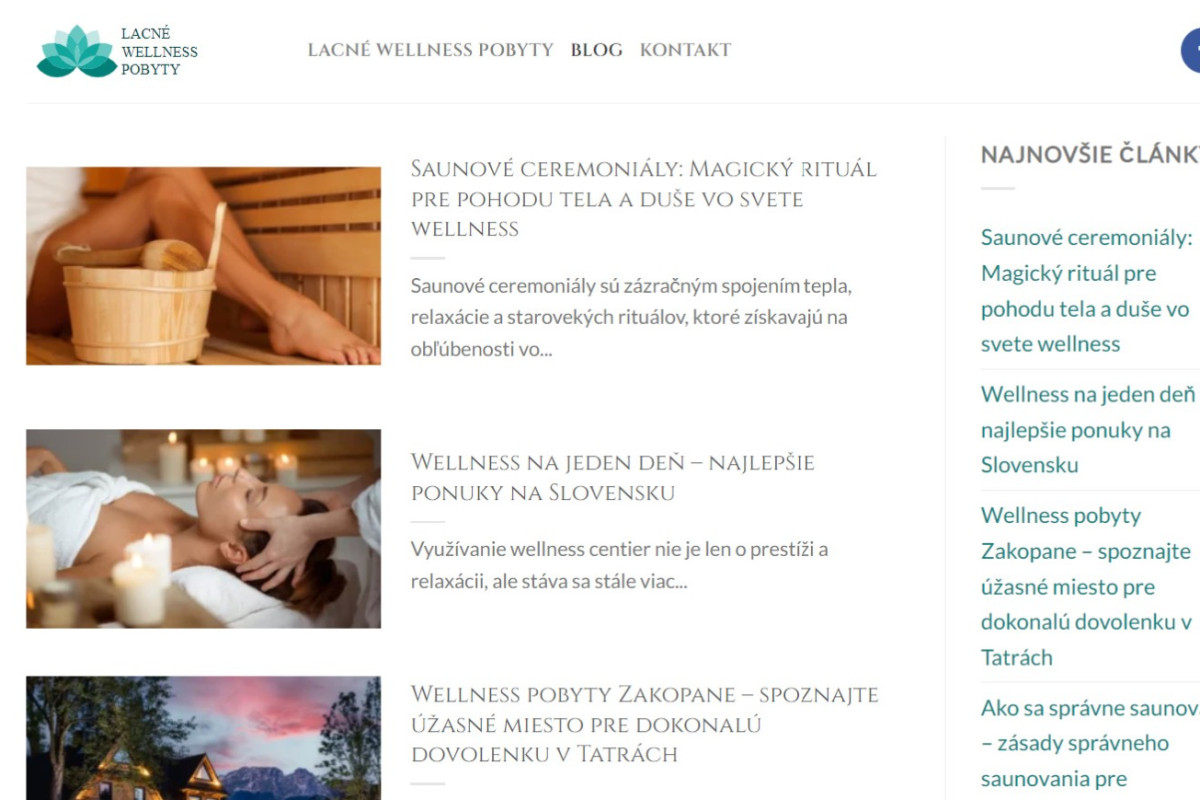This screenshot has width=1200, height=800.
Task: Click the lotus flower logo icon
Action: [x=77, y=51]
